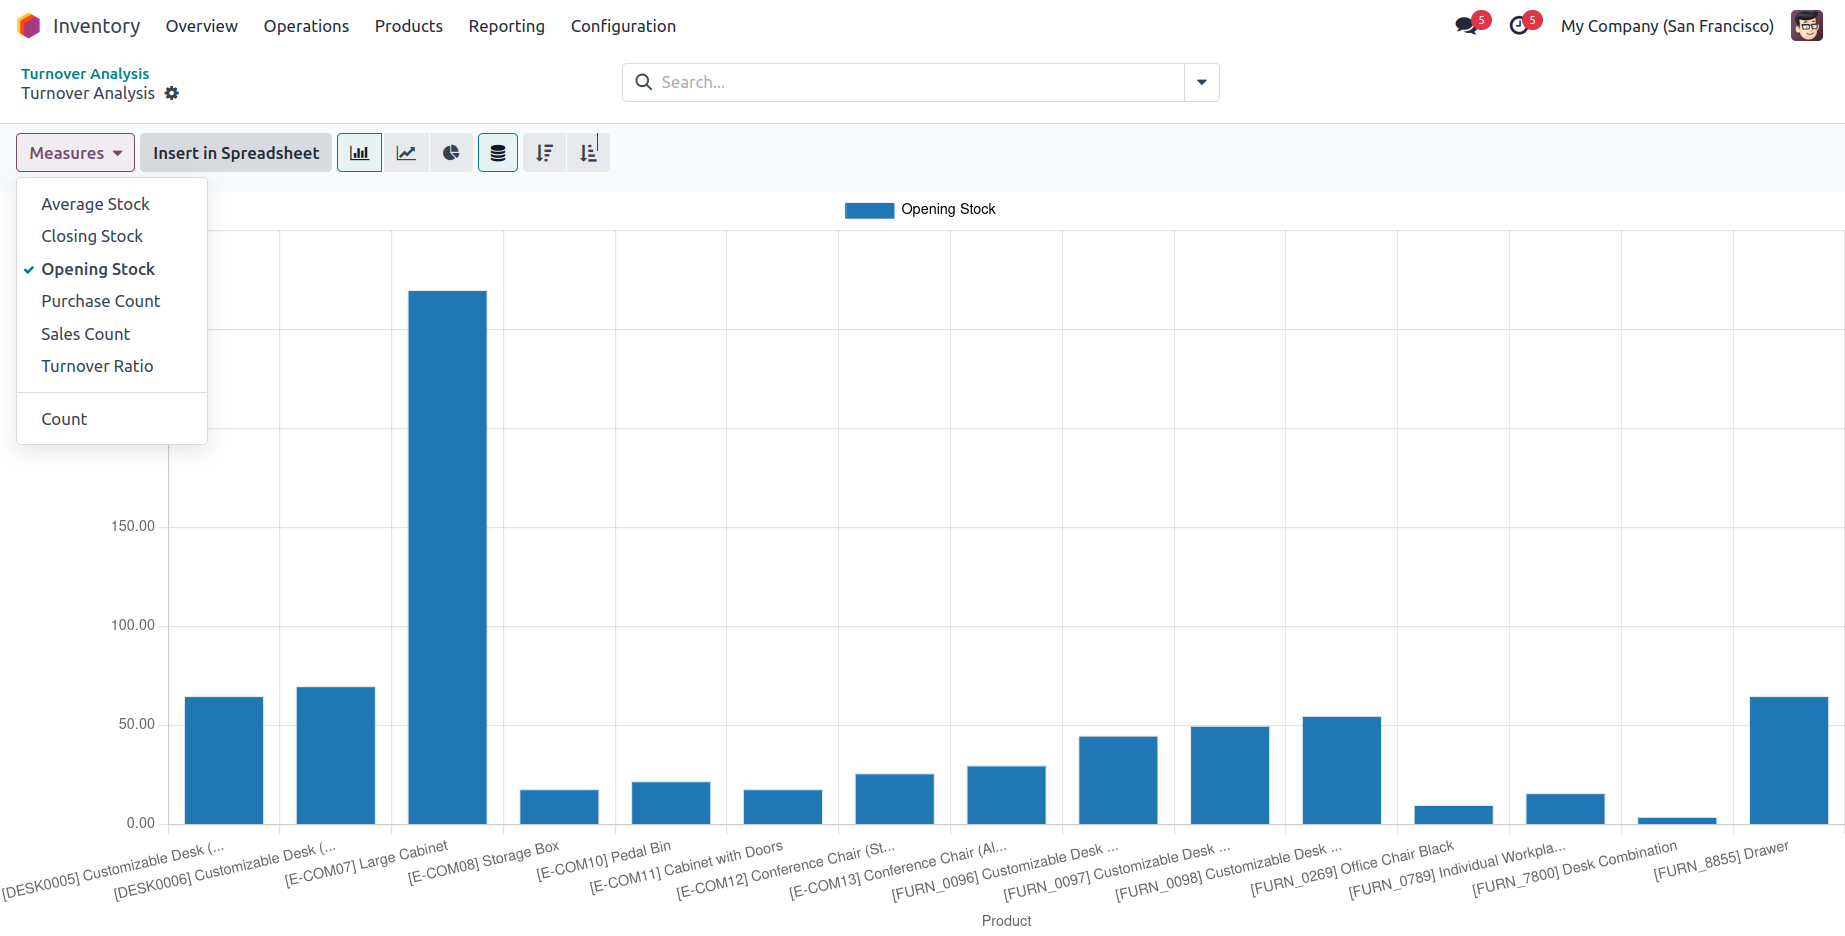The height and width of the screenshot is (936, 1845).
Task: Click the Opening Stock legend color swatch
Action: (869, 210)
